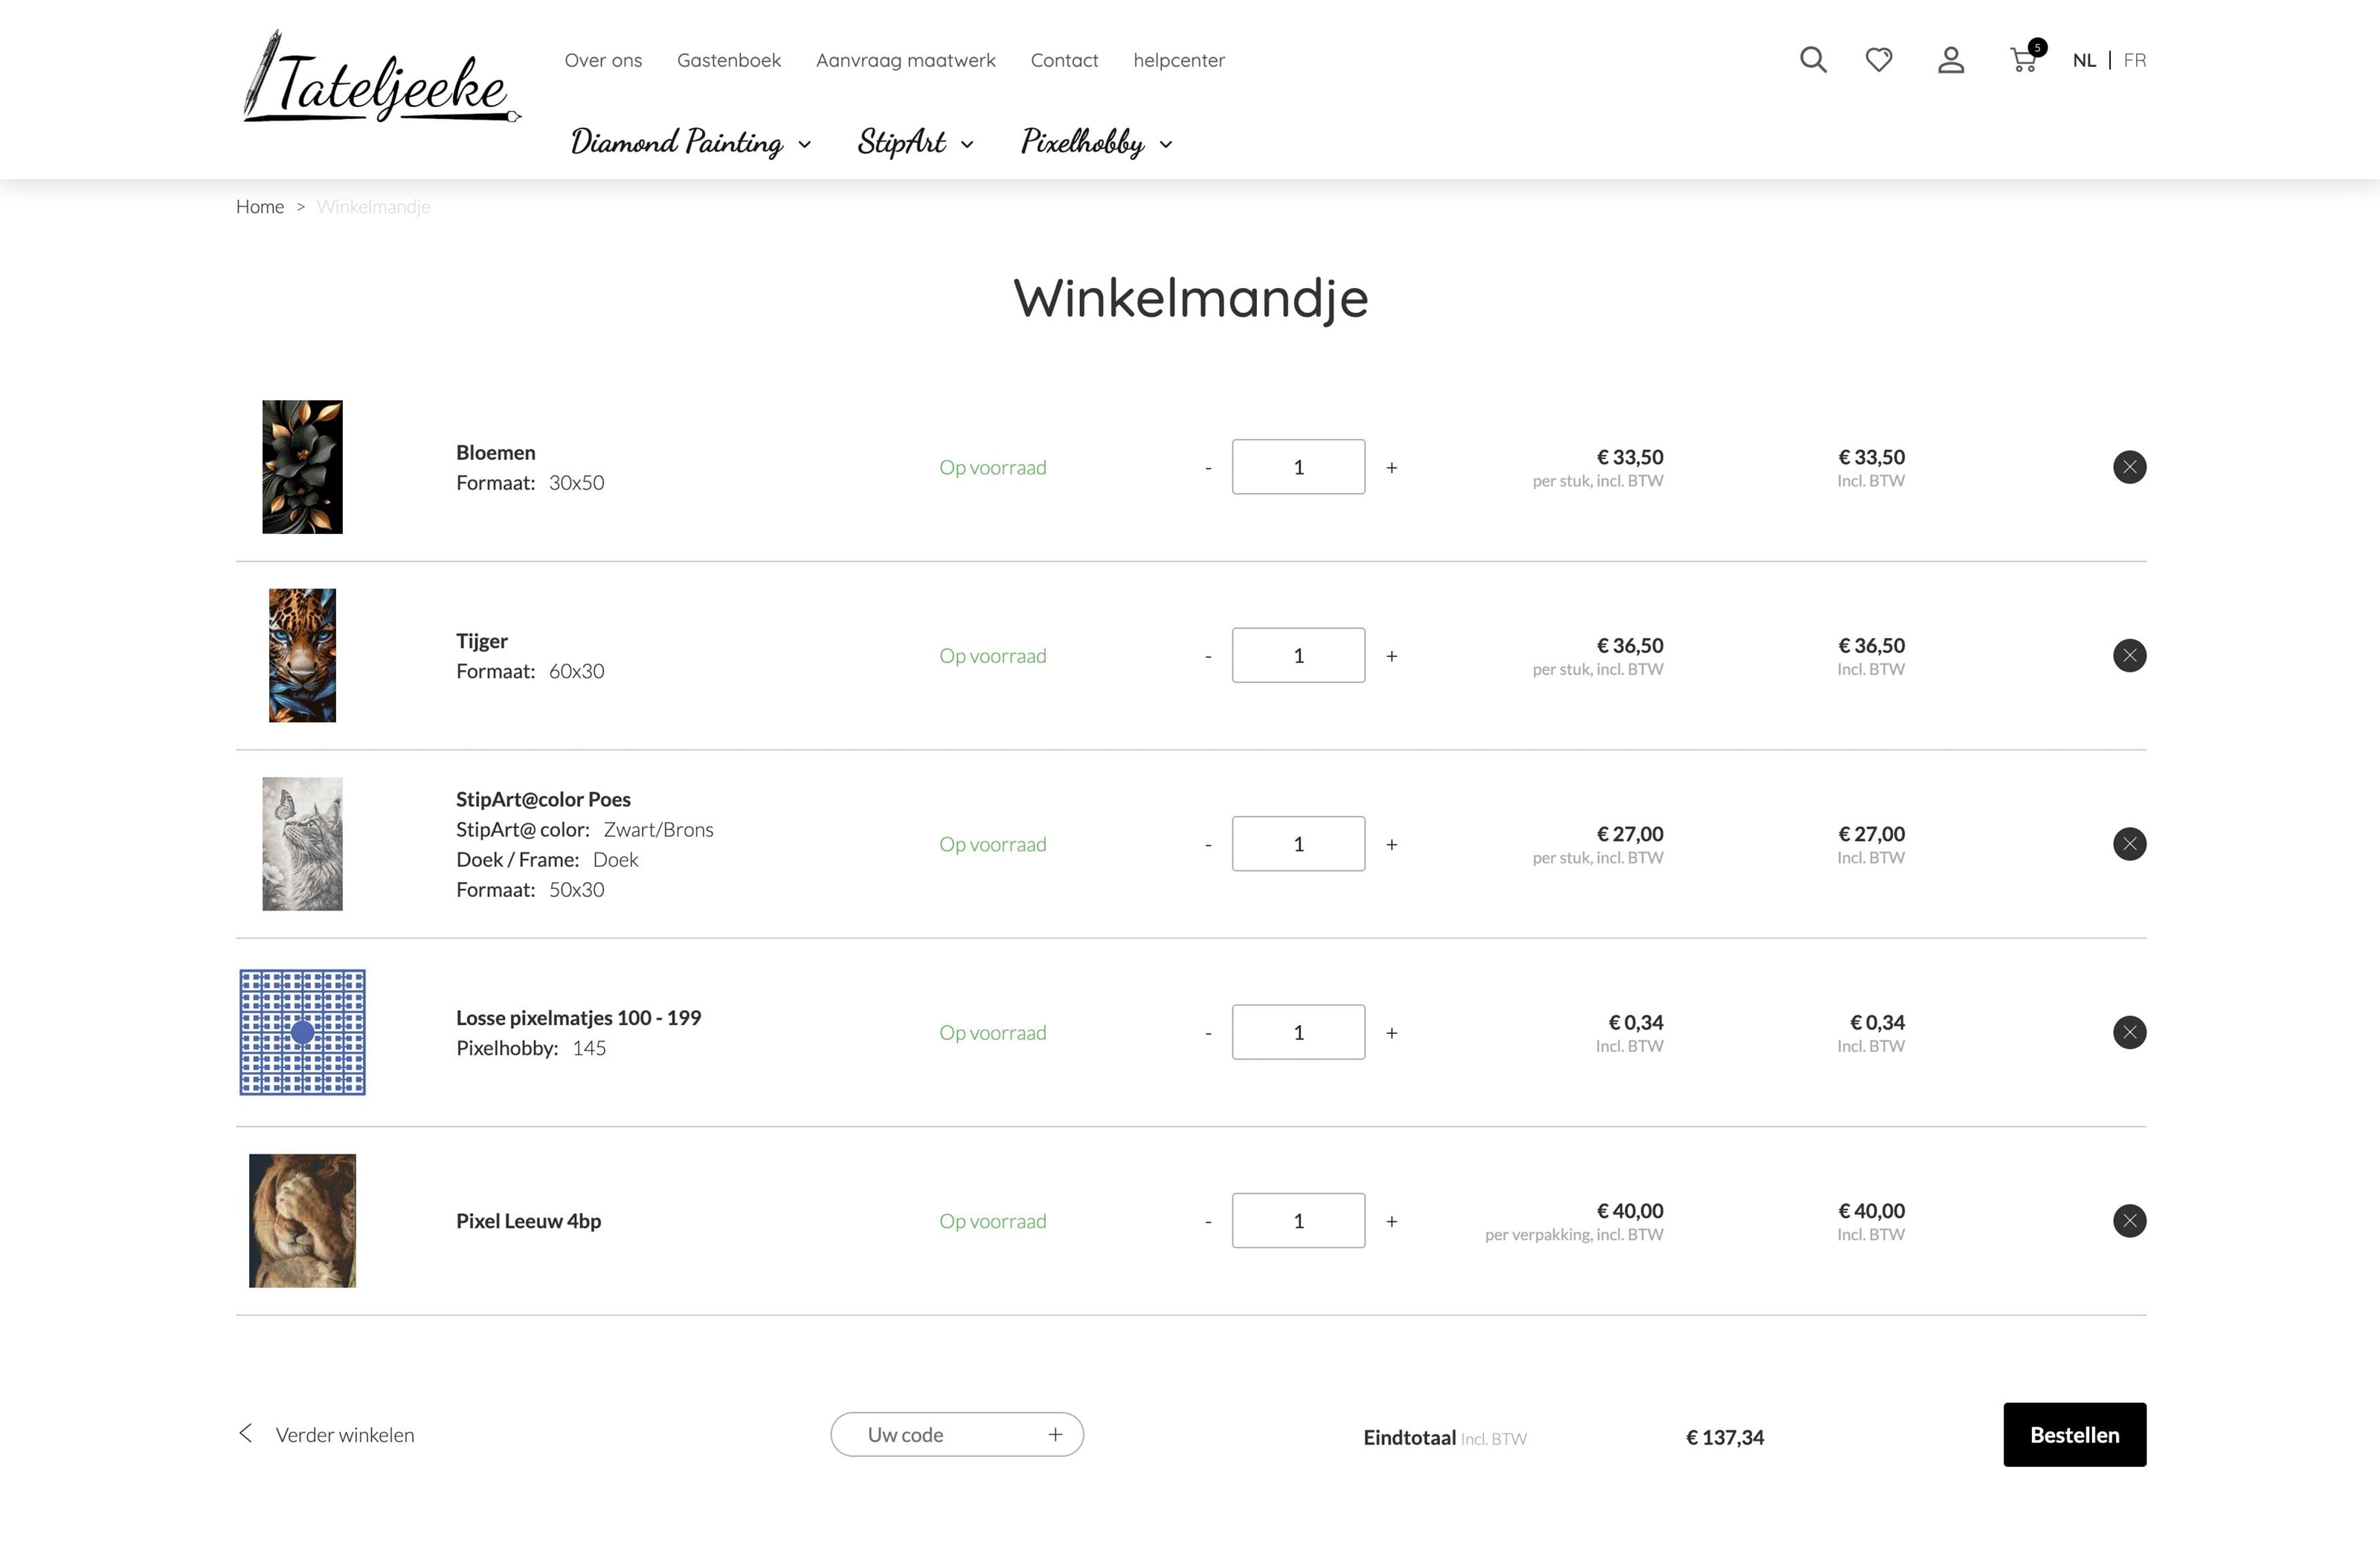Open the user account icon
The image size is (2380, 1545).
point(1950,60)
